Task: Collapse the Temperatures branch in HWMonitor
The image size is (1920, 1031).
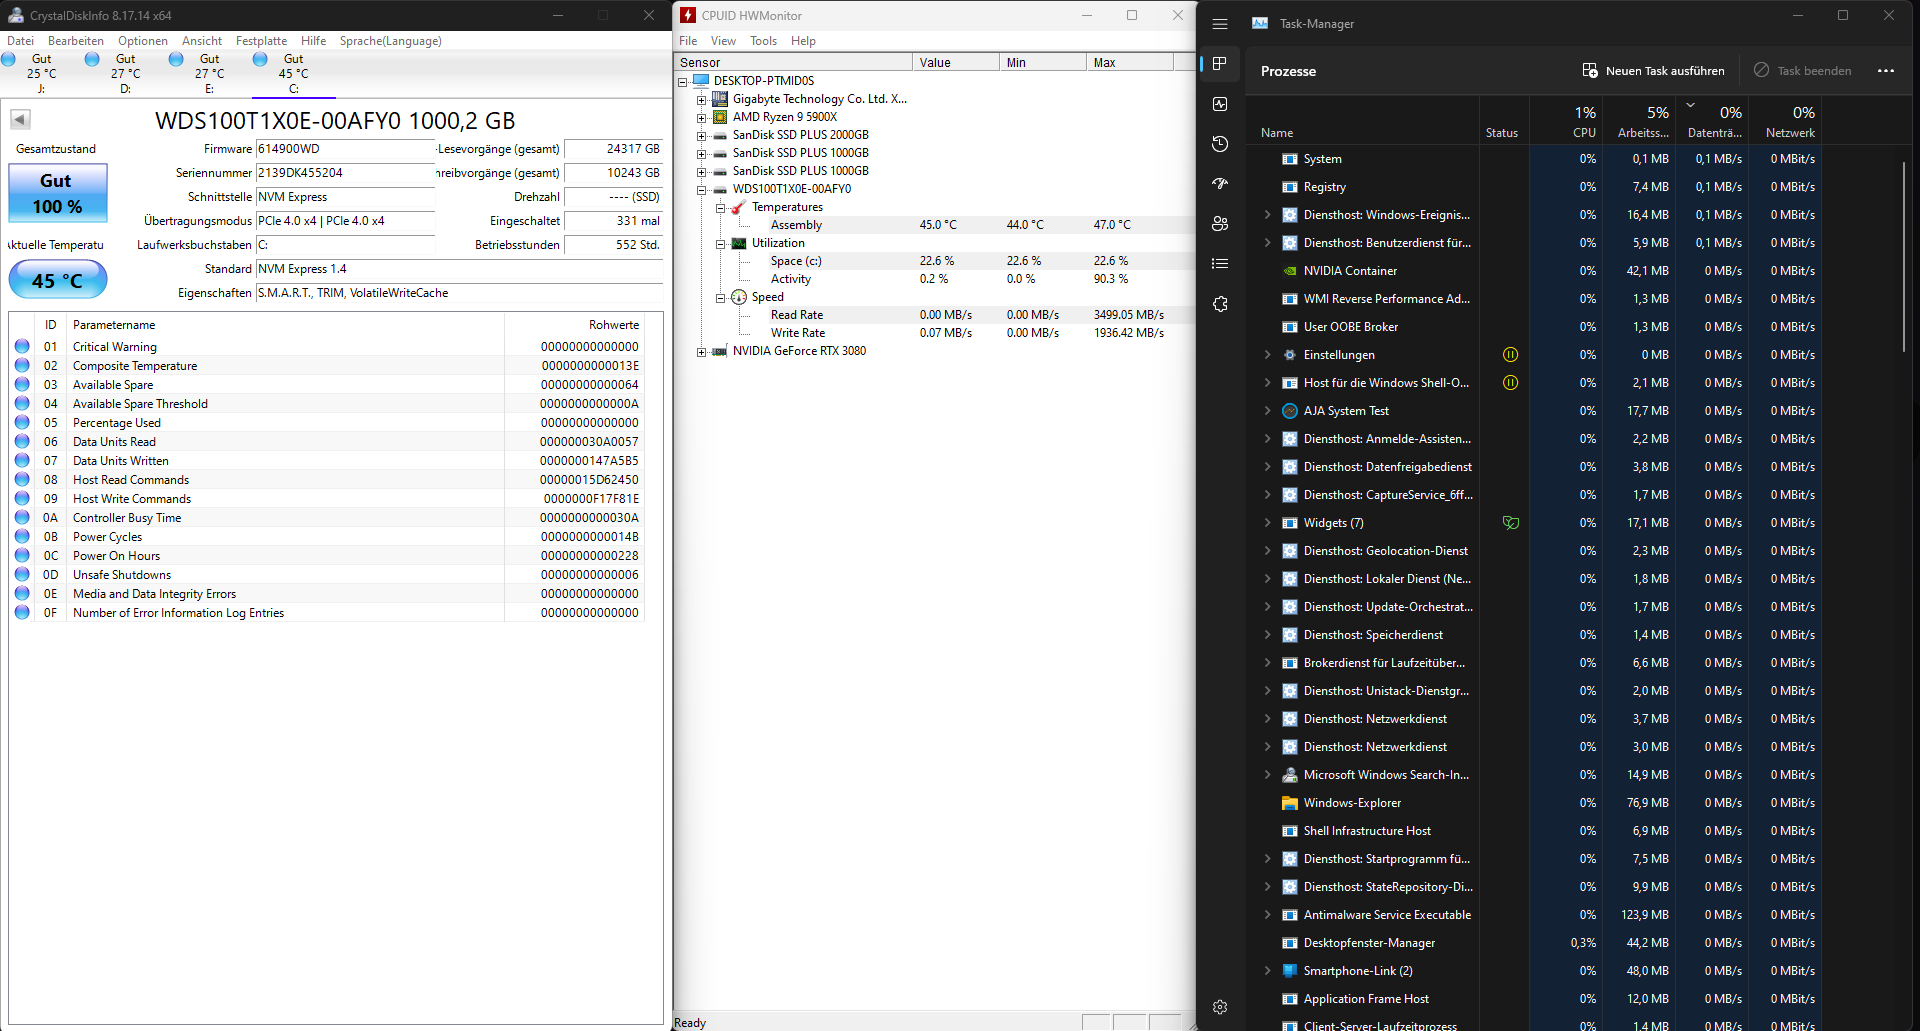Action: coord(720,208)
